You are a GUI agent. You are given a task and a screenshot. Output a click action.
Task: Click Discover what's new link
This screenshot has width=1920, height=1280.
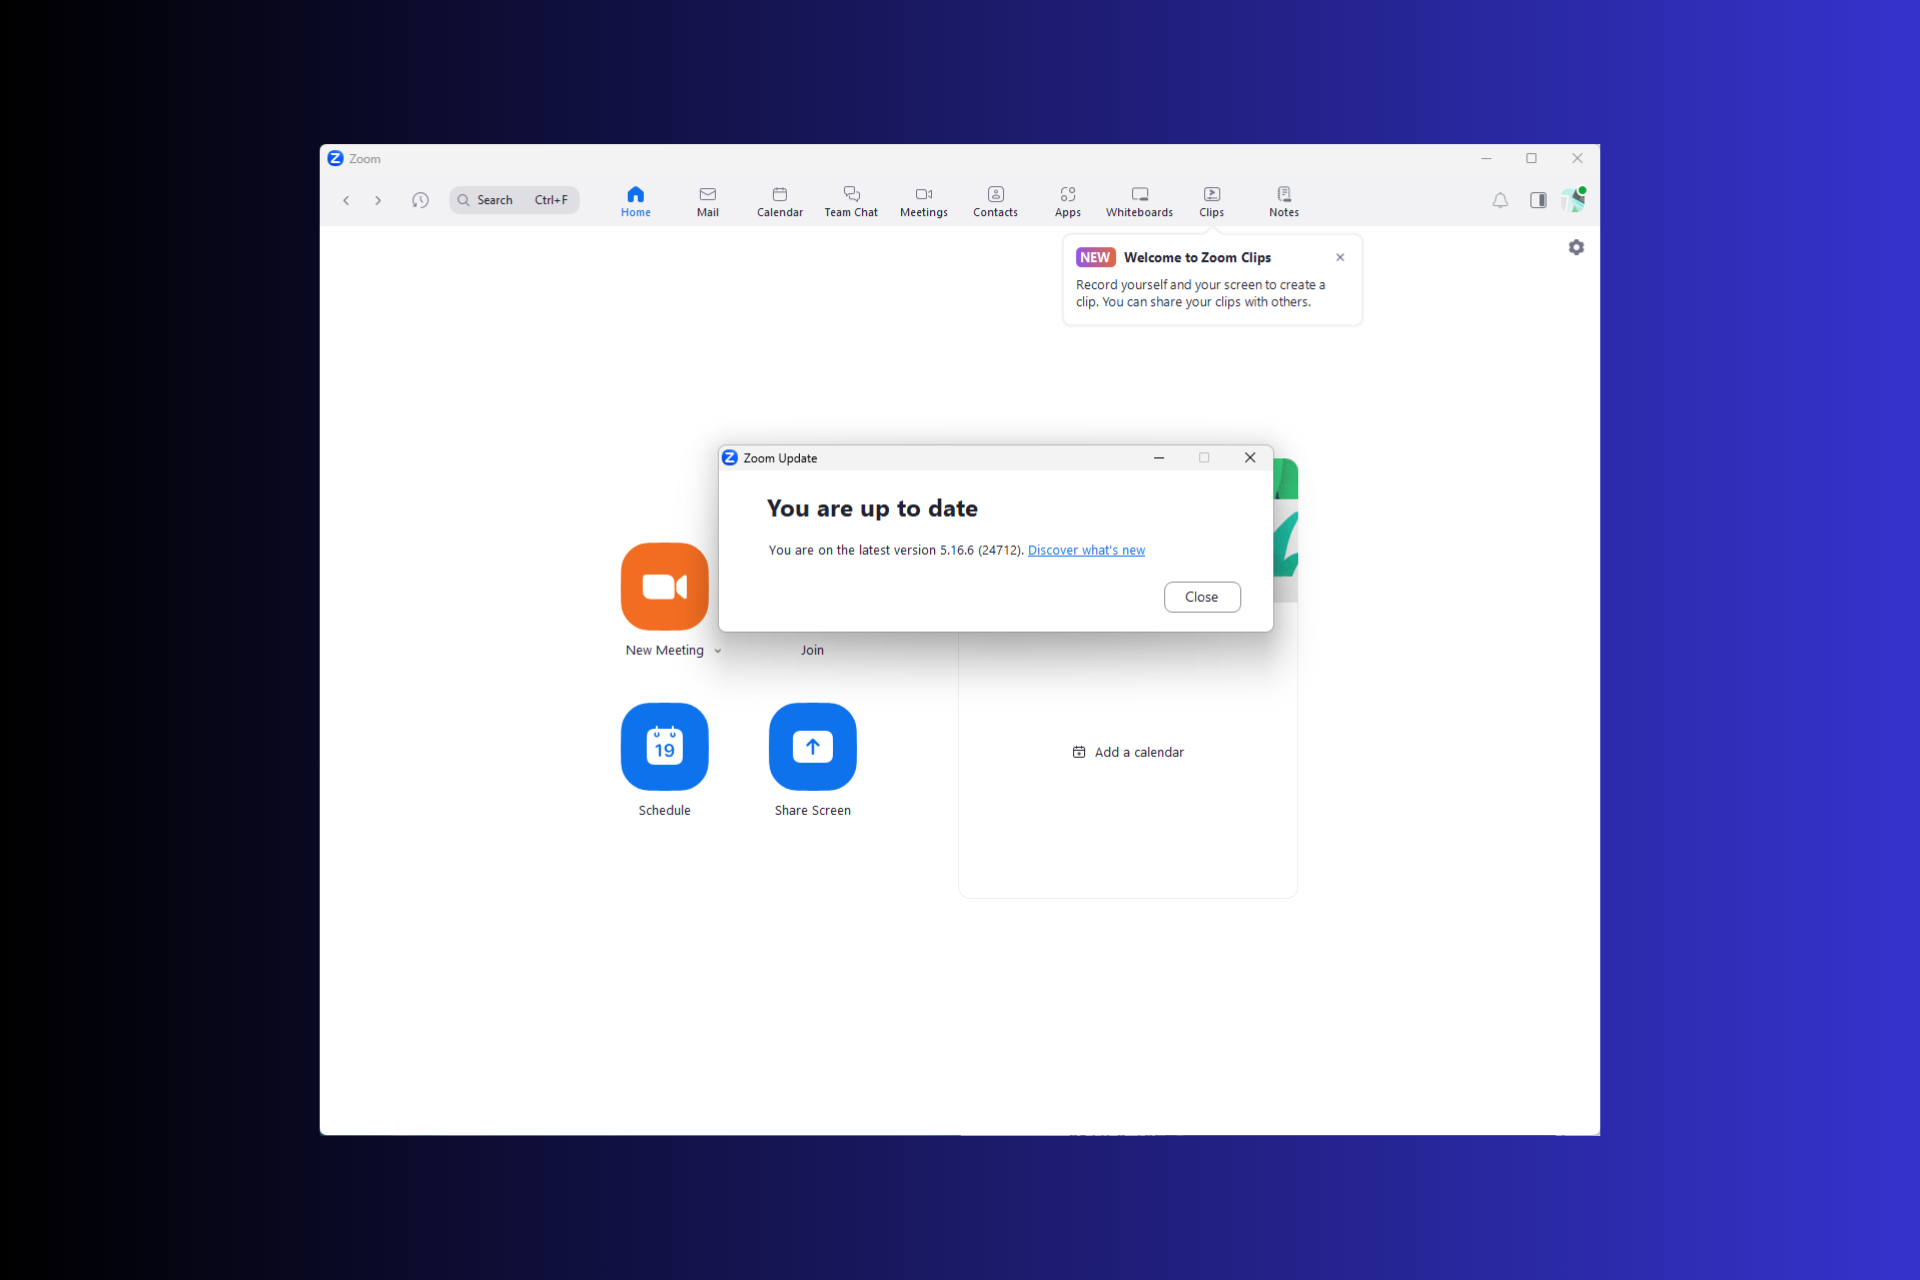tap(1086, 550)
